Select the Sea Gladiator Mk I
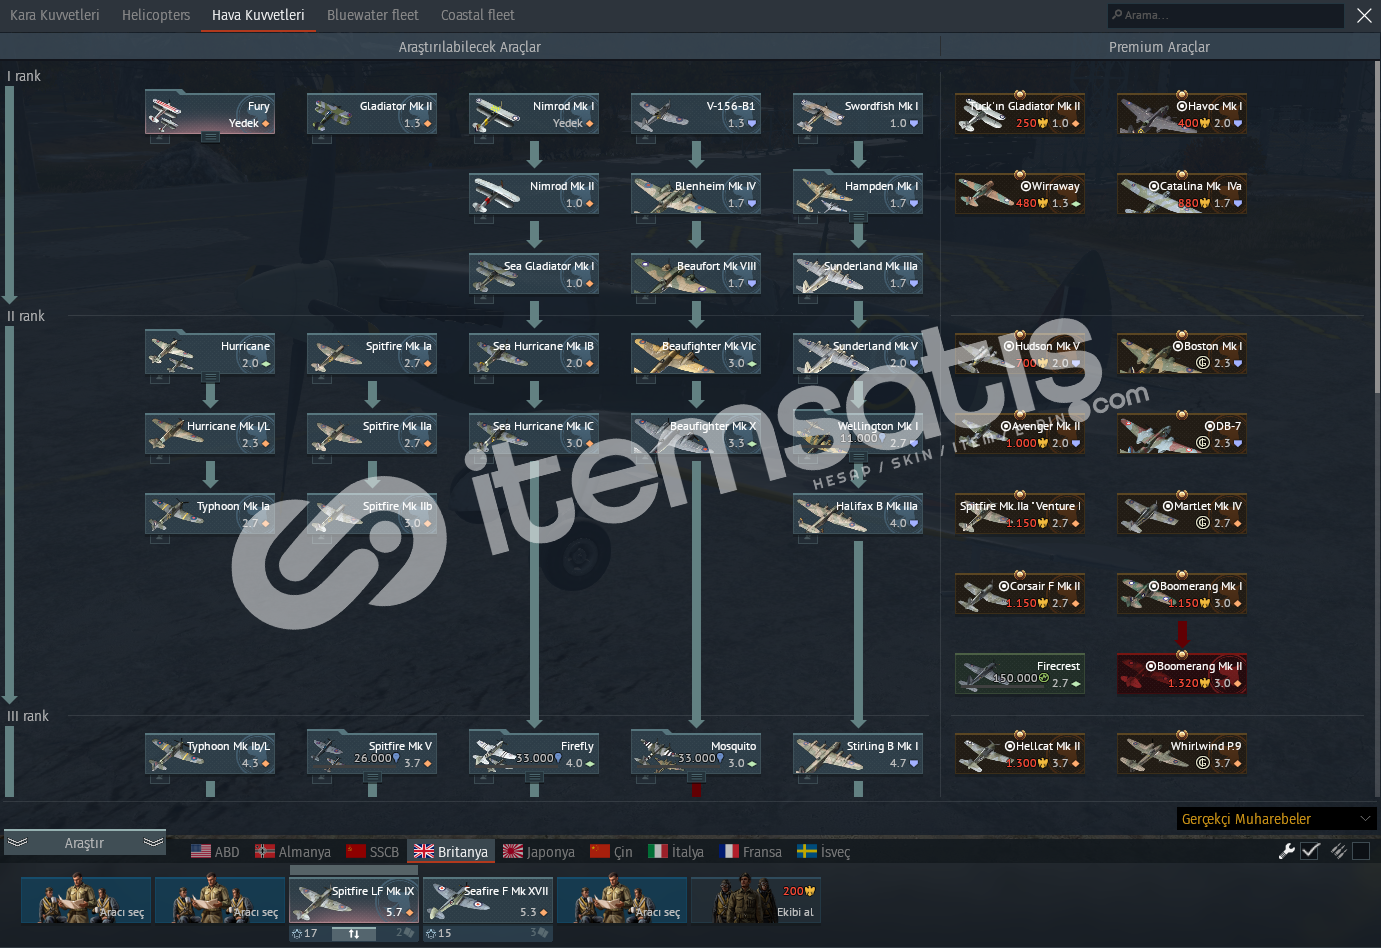Image resolution: width=1381 pixels, height=948 pixels. click(534, 273)
